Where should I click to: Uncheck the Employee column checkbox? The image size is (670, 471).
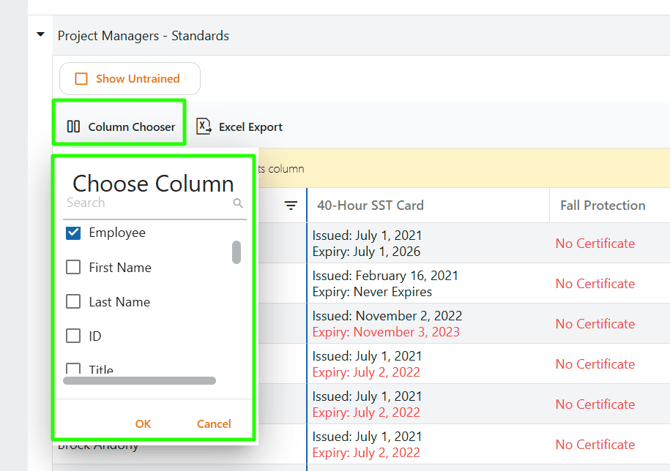point(73,233)
